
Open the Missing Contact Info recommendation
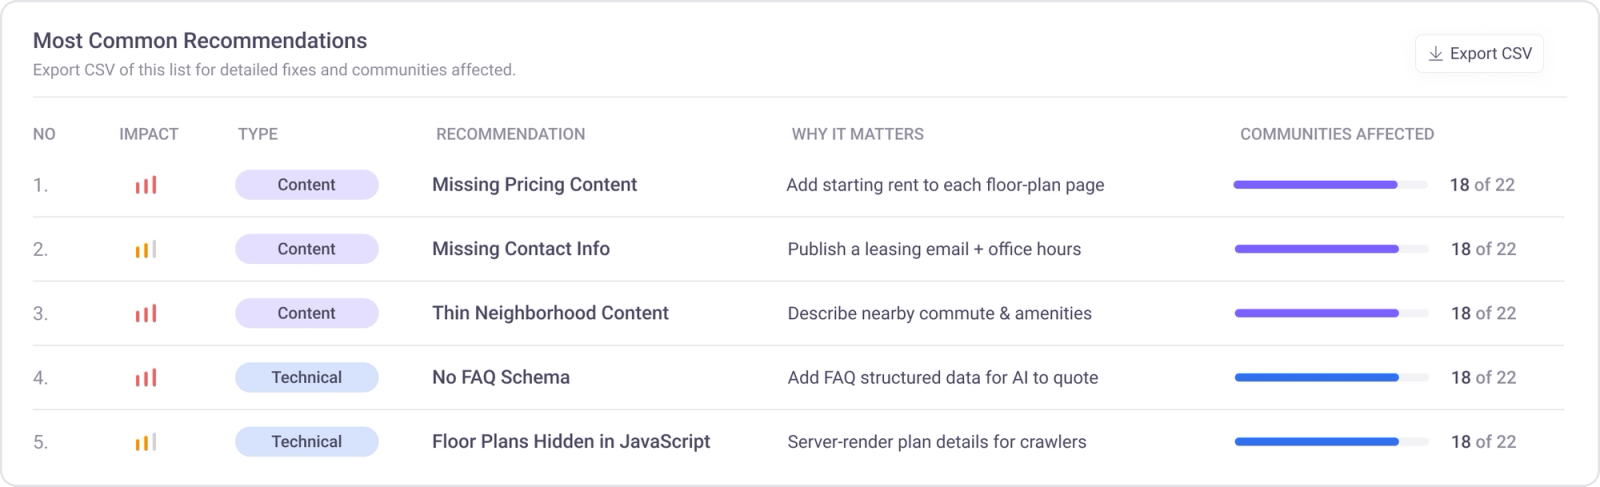coord(521,249)
